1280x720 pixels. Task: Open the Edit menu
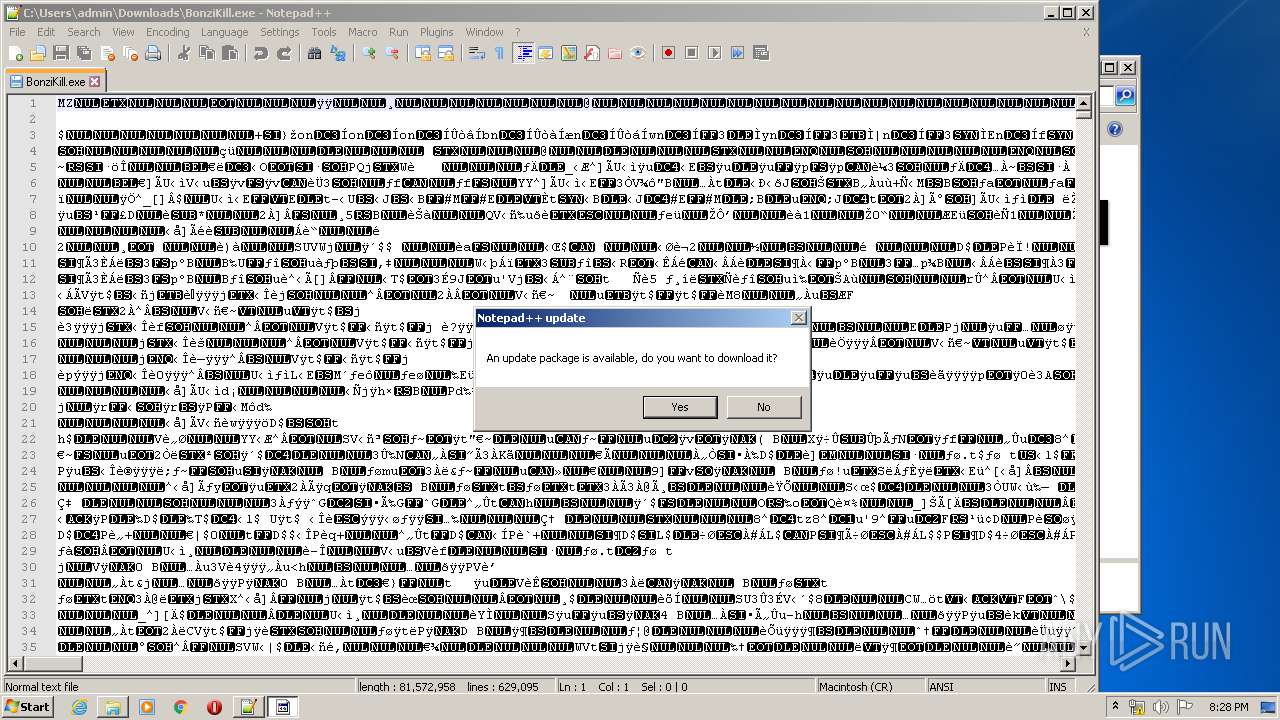45,32
